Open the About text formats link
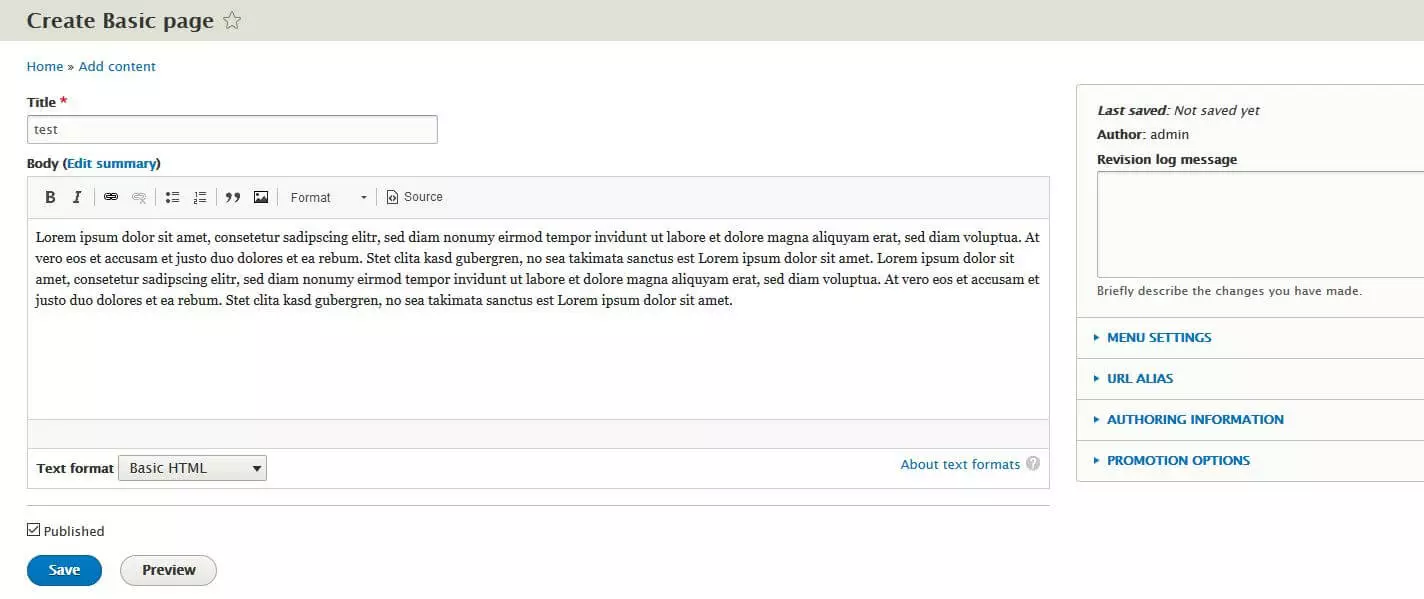Image resolution: width=1424 pixels, height=599 pixels. pyautogui.click(x=960, y=464)
